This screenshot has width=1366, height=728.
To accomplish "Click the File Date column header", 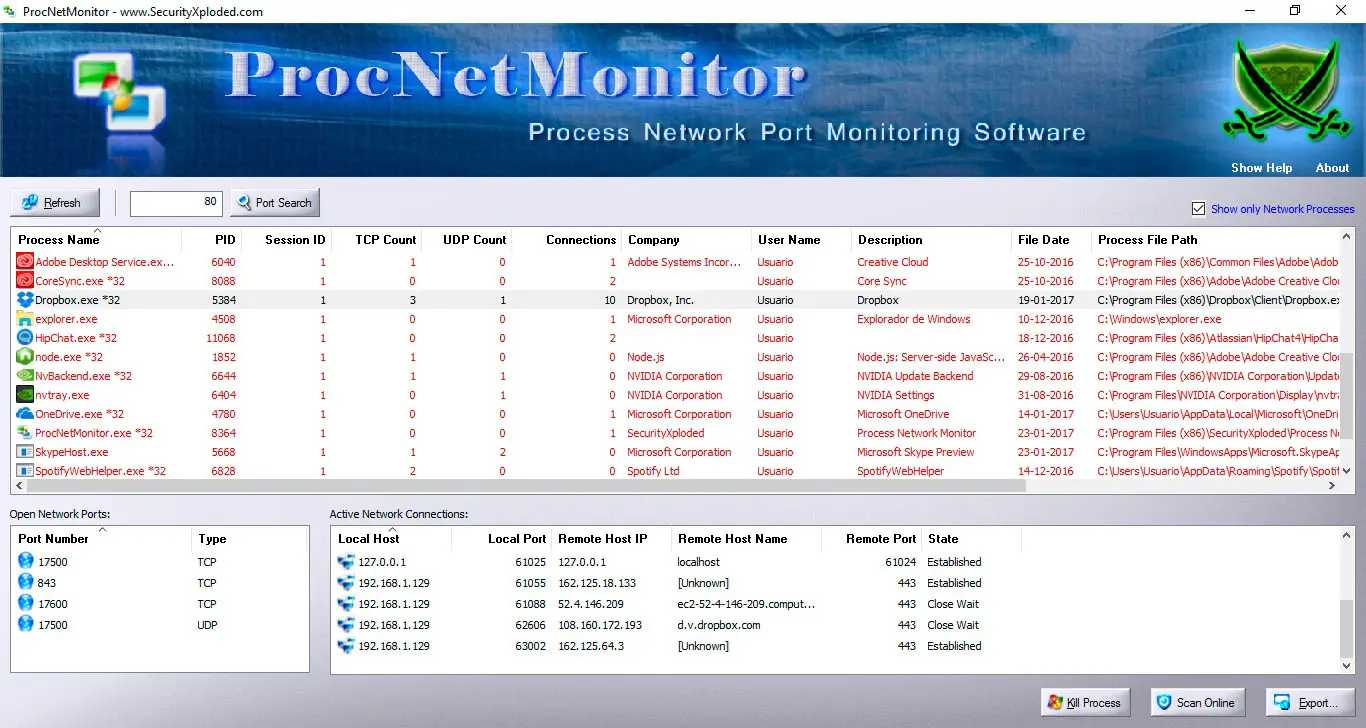I will [1052, 240].
